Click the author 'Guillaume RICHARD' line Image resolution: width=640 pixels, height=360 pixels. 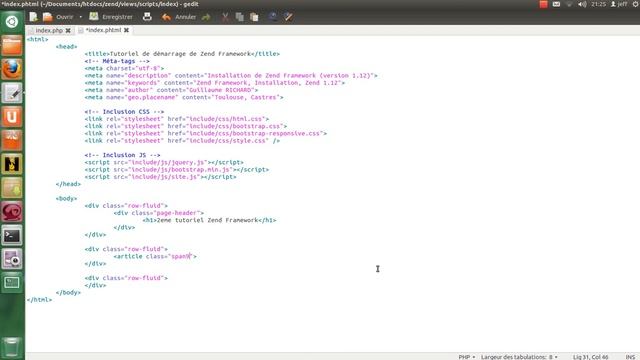pyautogui.click(x=171, y=90)
